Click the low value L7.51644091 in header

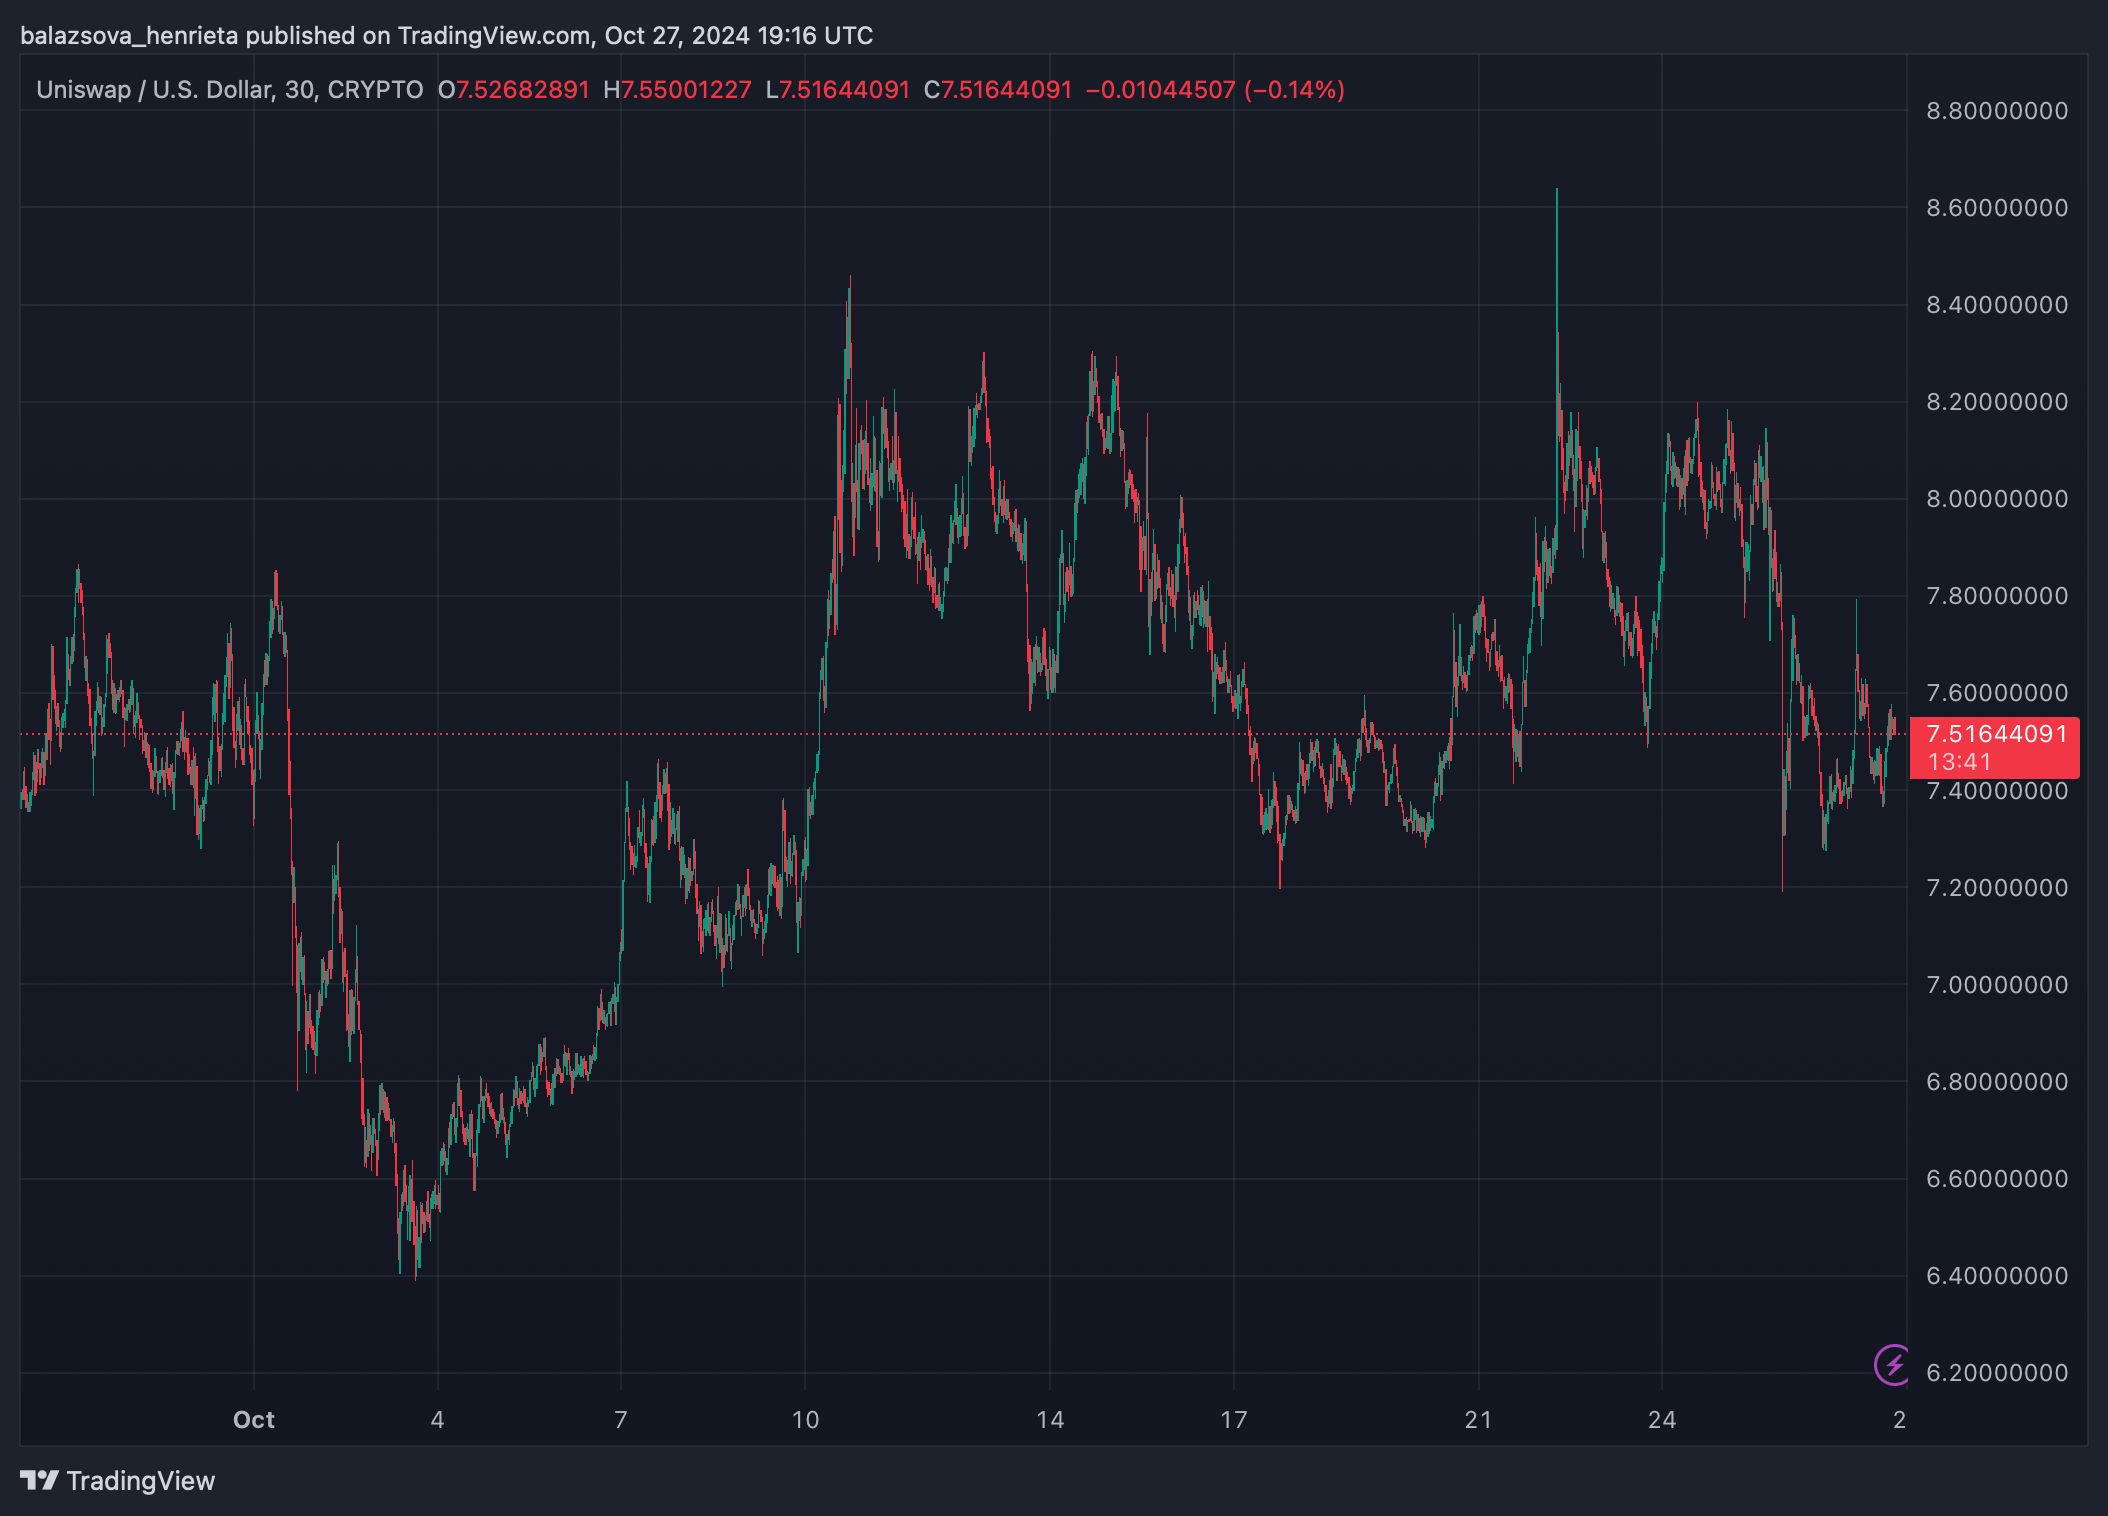point(837,90)
